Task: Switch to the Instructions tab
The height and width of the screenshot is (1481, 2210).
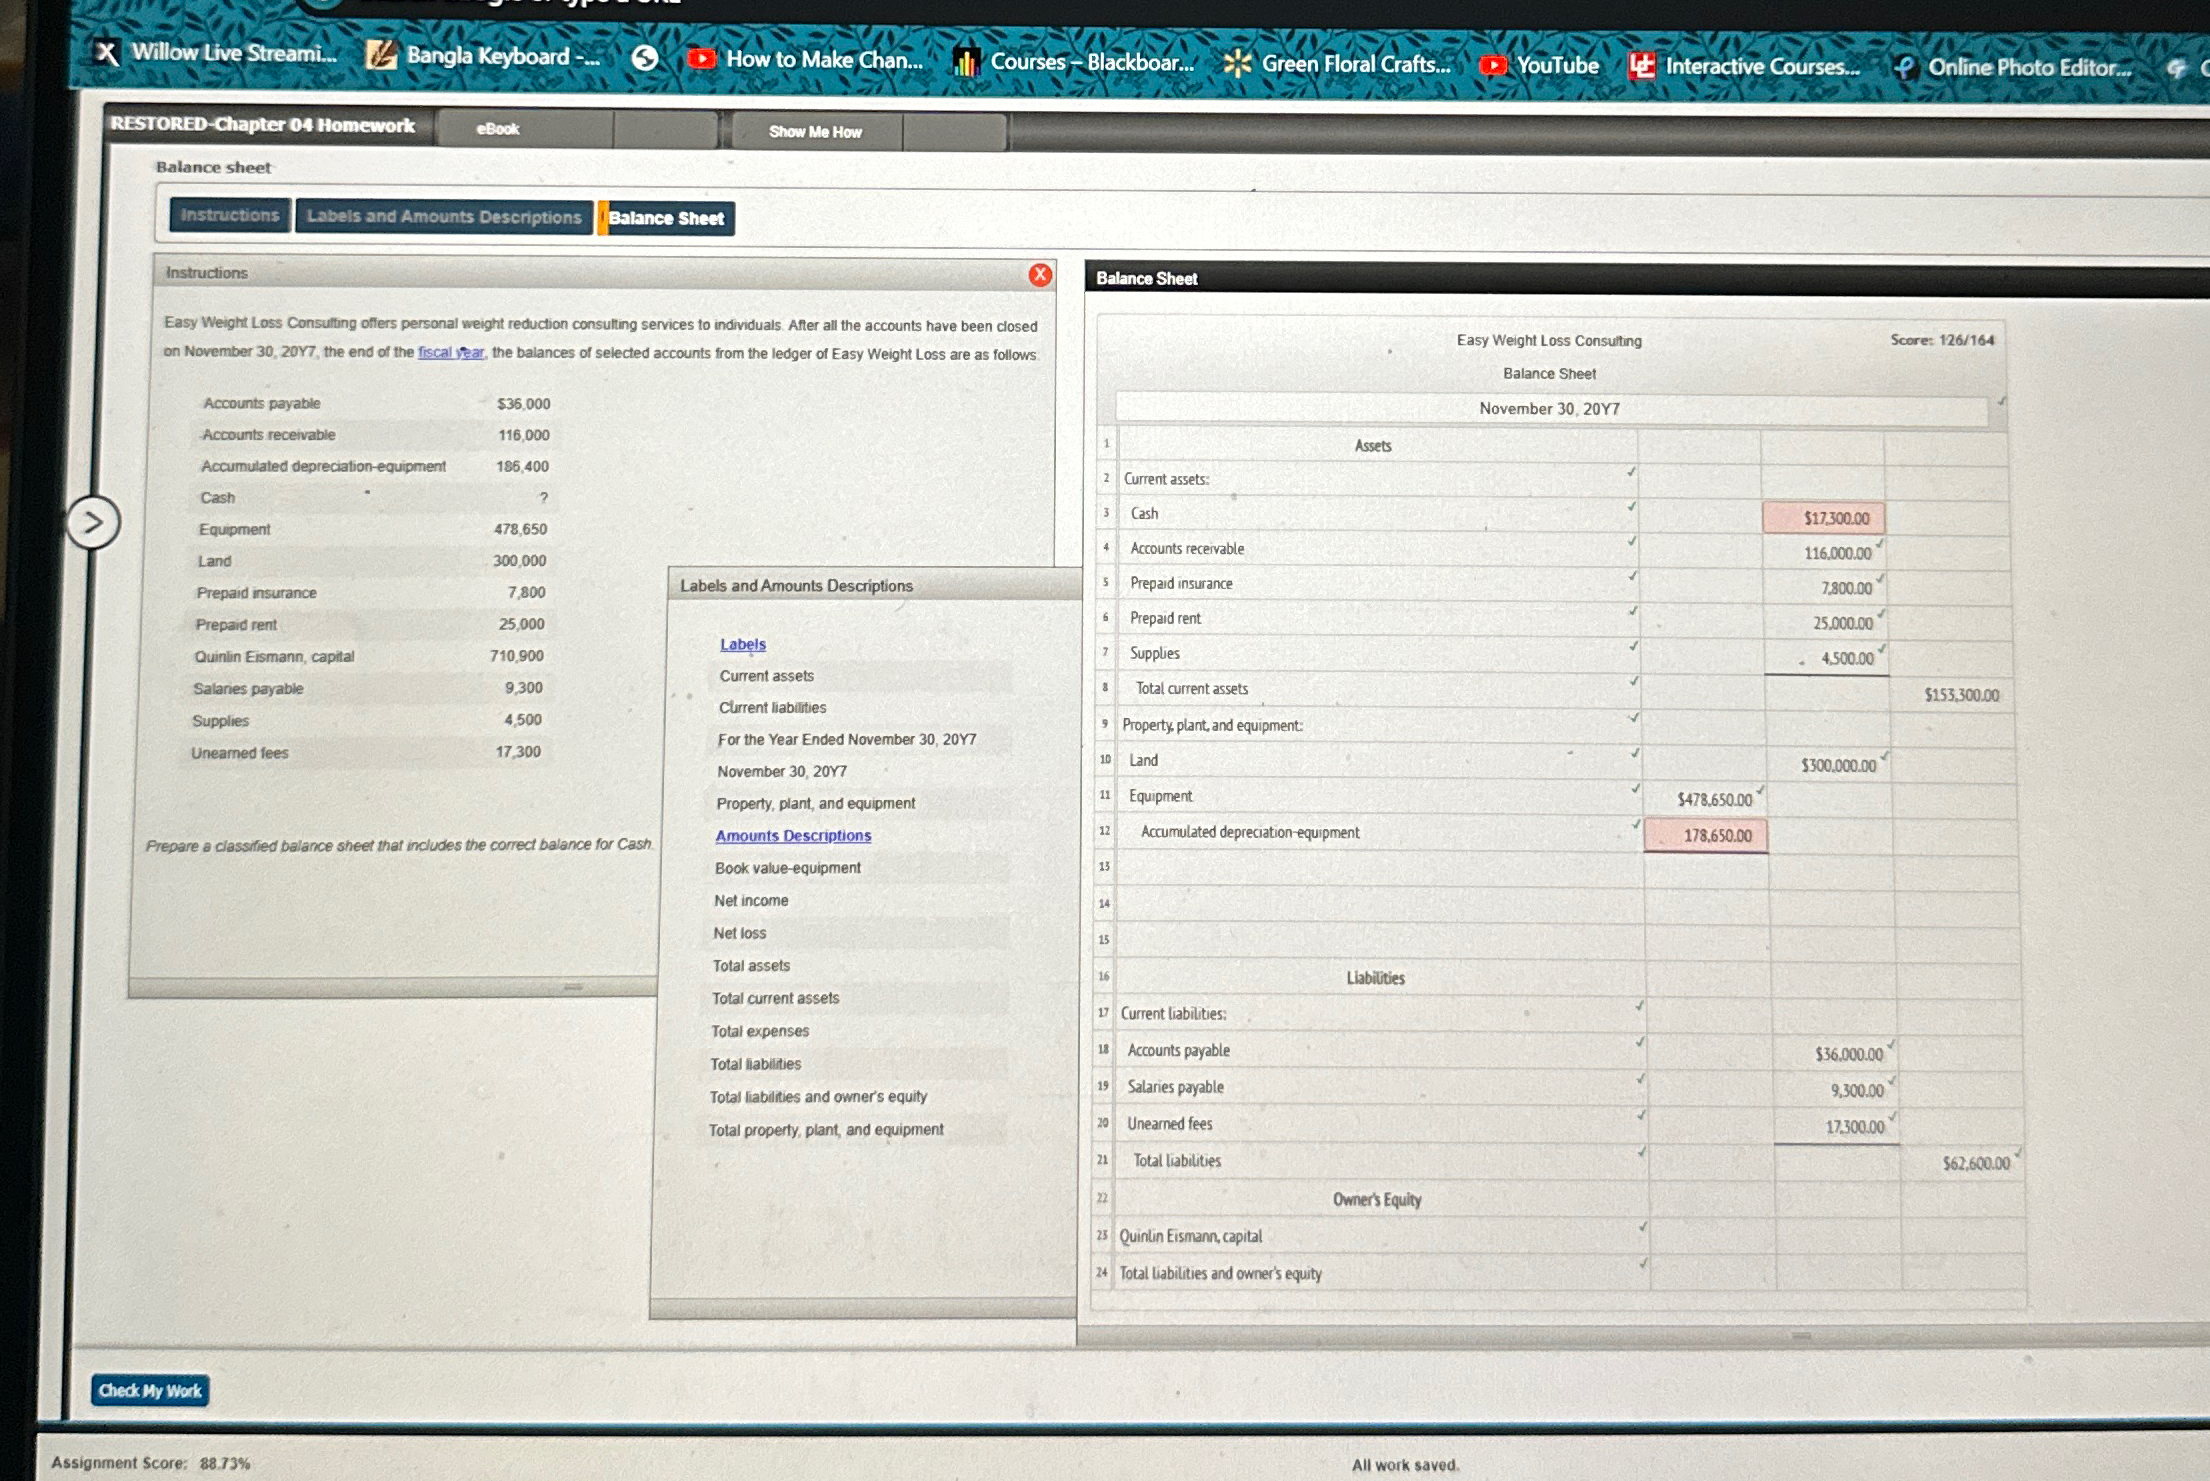Action: [x=230, y=215]
